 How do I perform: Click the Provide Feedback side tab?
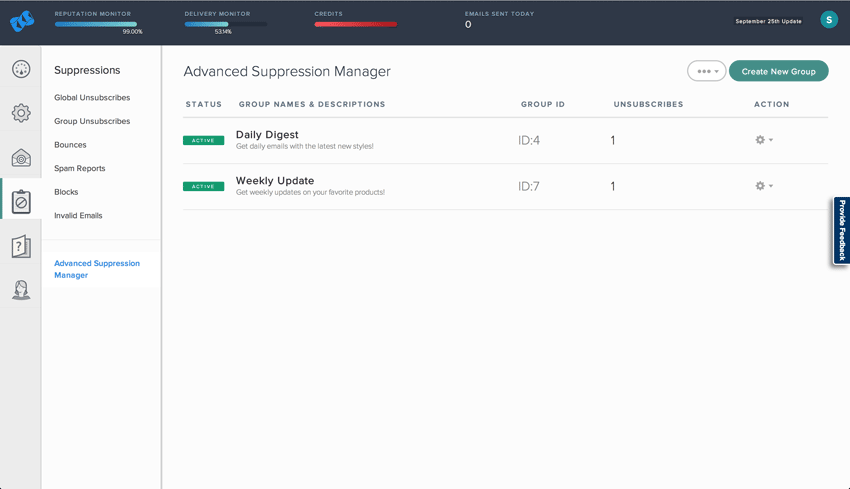(x=842, y=230)
